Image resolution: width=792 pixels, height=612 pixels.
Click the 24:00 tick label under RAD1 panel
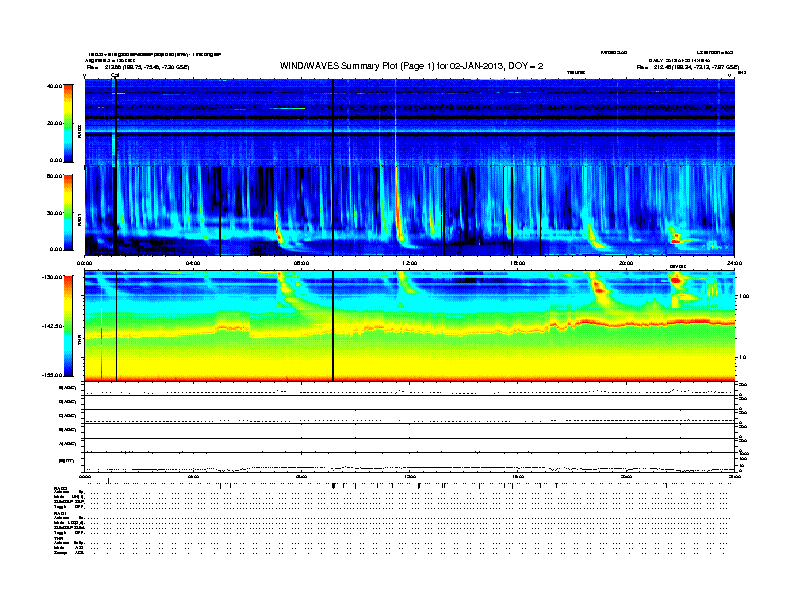pos(734,263)
